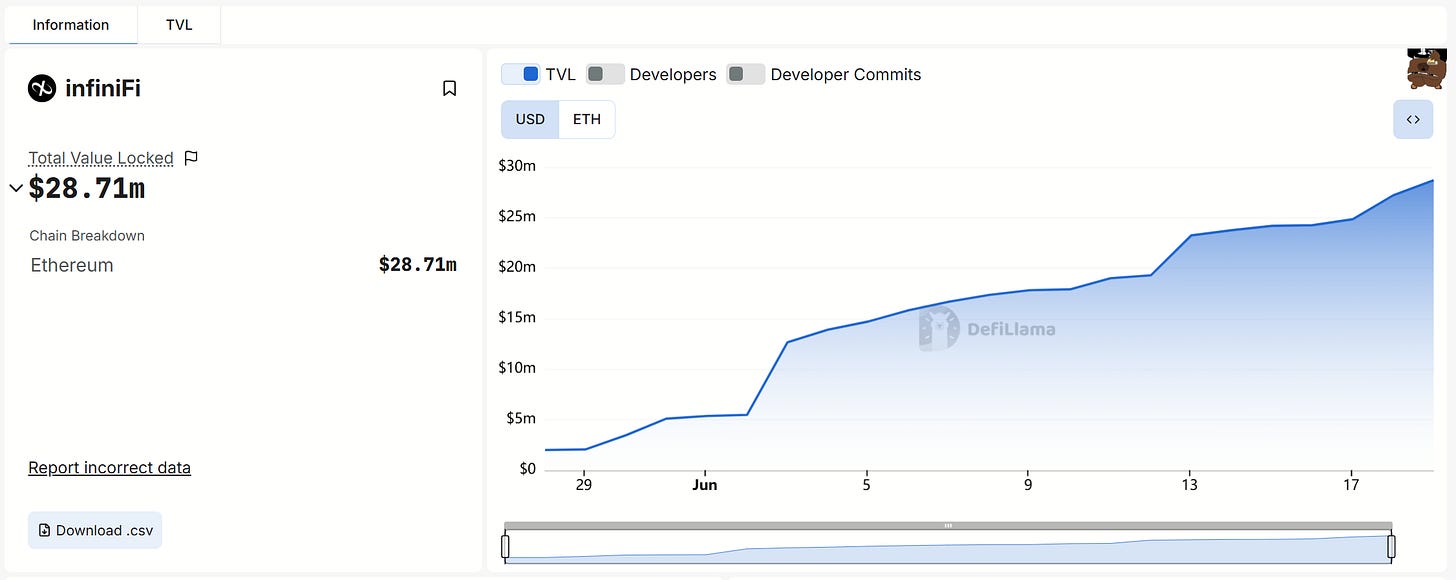
Task: Click Report incorrect data link
Action: pyautogui.click(x=109, y=467)
